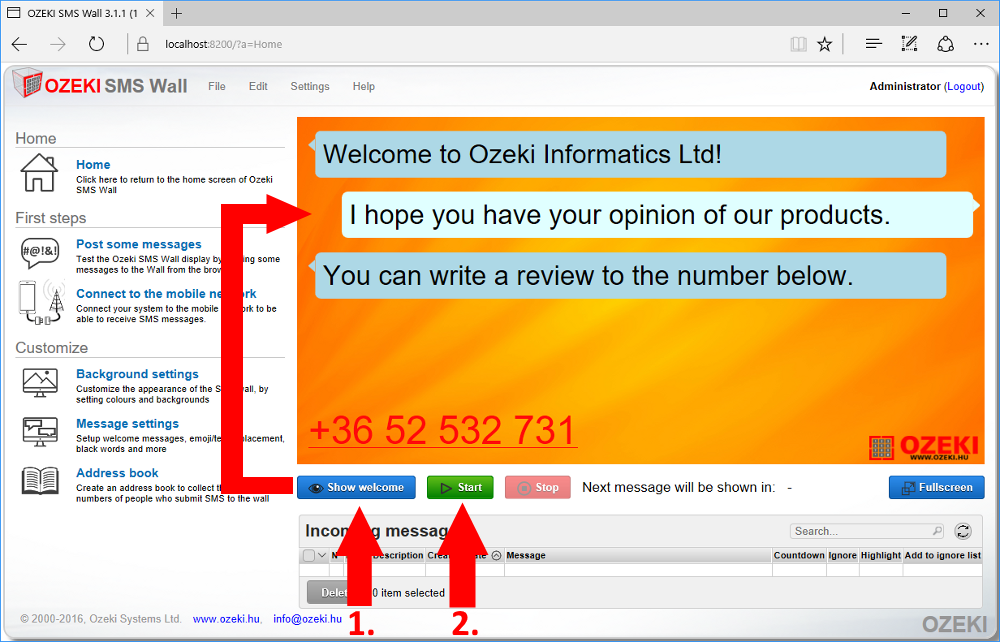
Task: Open Message settings link
Action: click(128, 424)
